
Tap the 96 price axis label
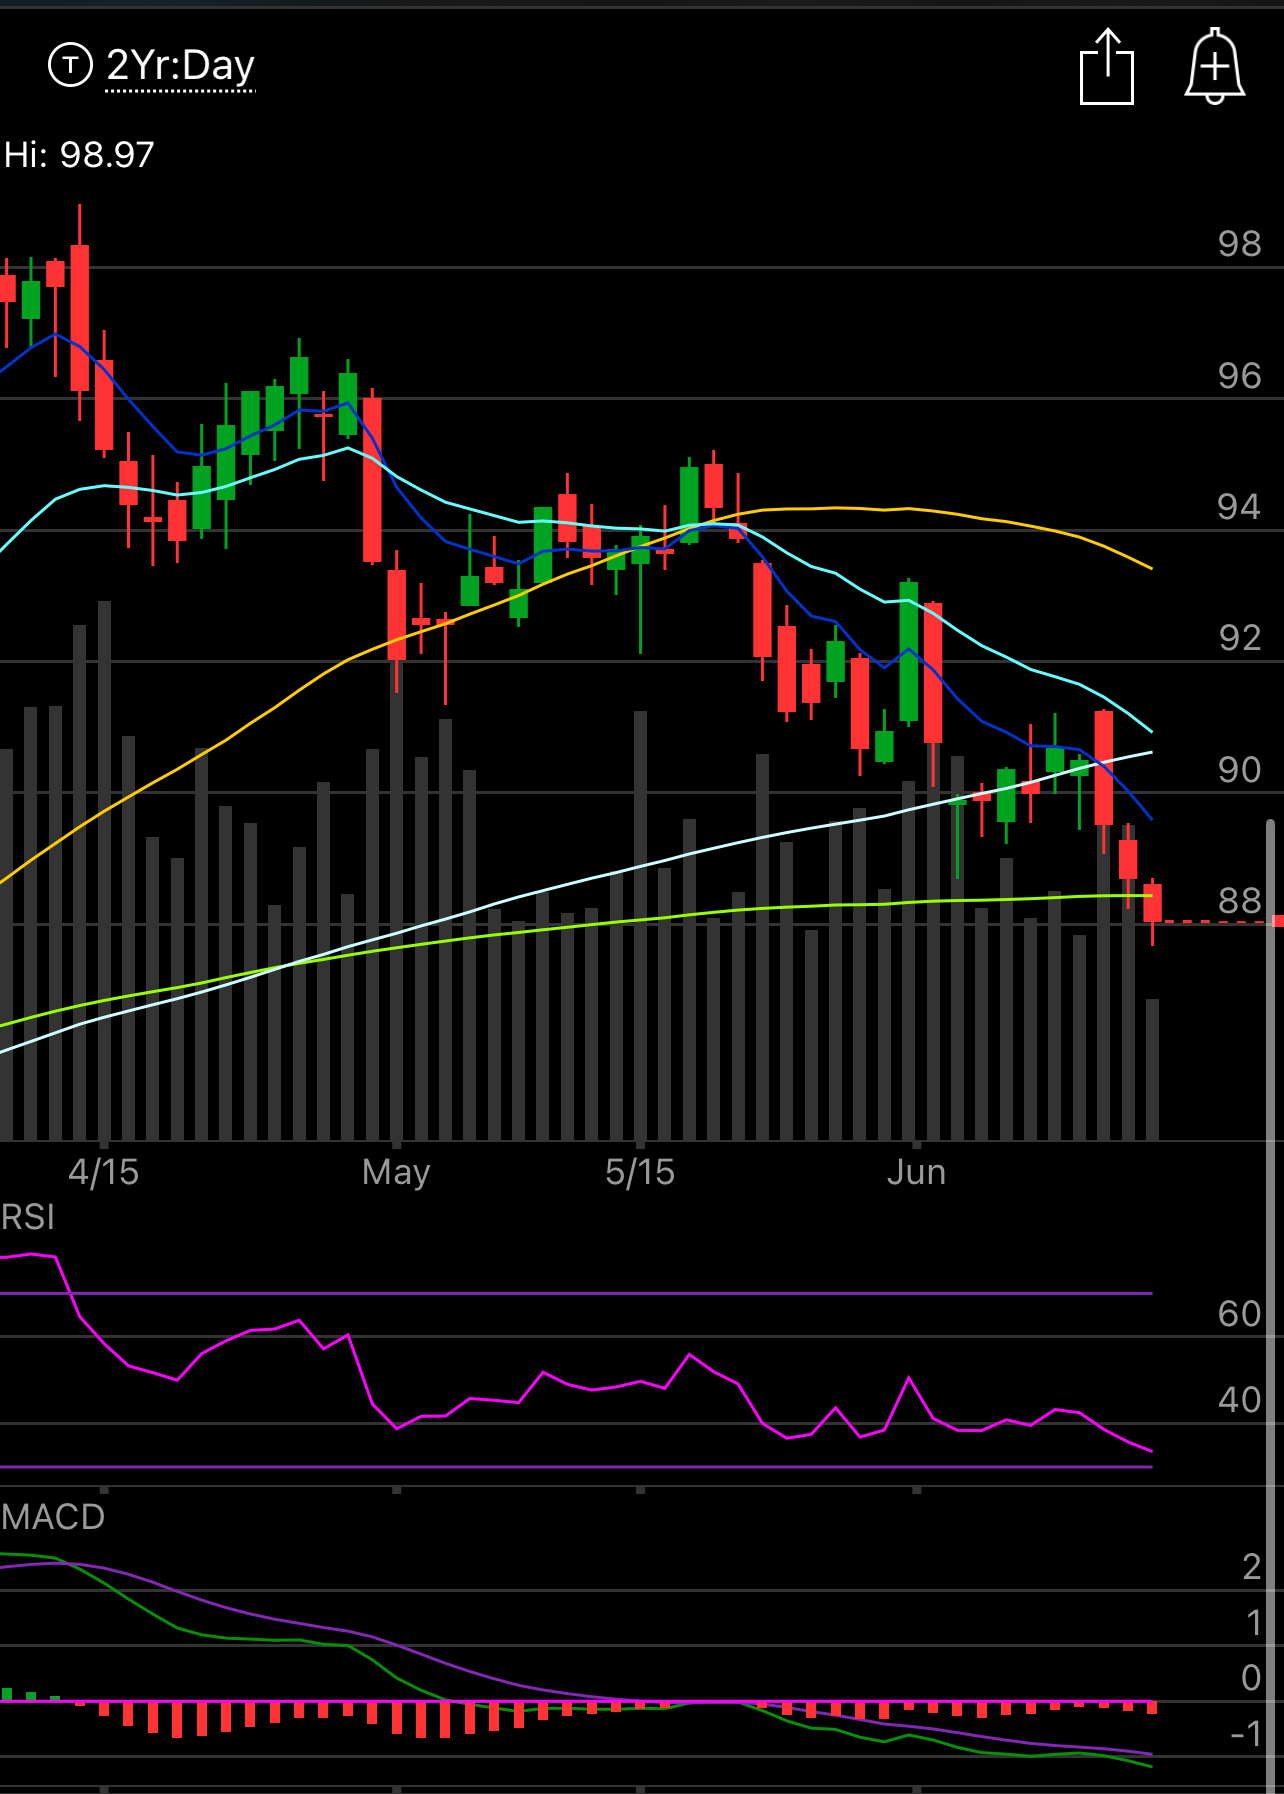(x=1239, y=376)
